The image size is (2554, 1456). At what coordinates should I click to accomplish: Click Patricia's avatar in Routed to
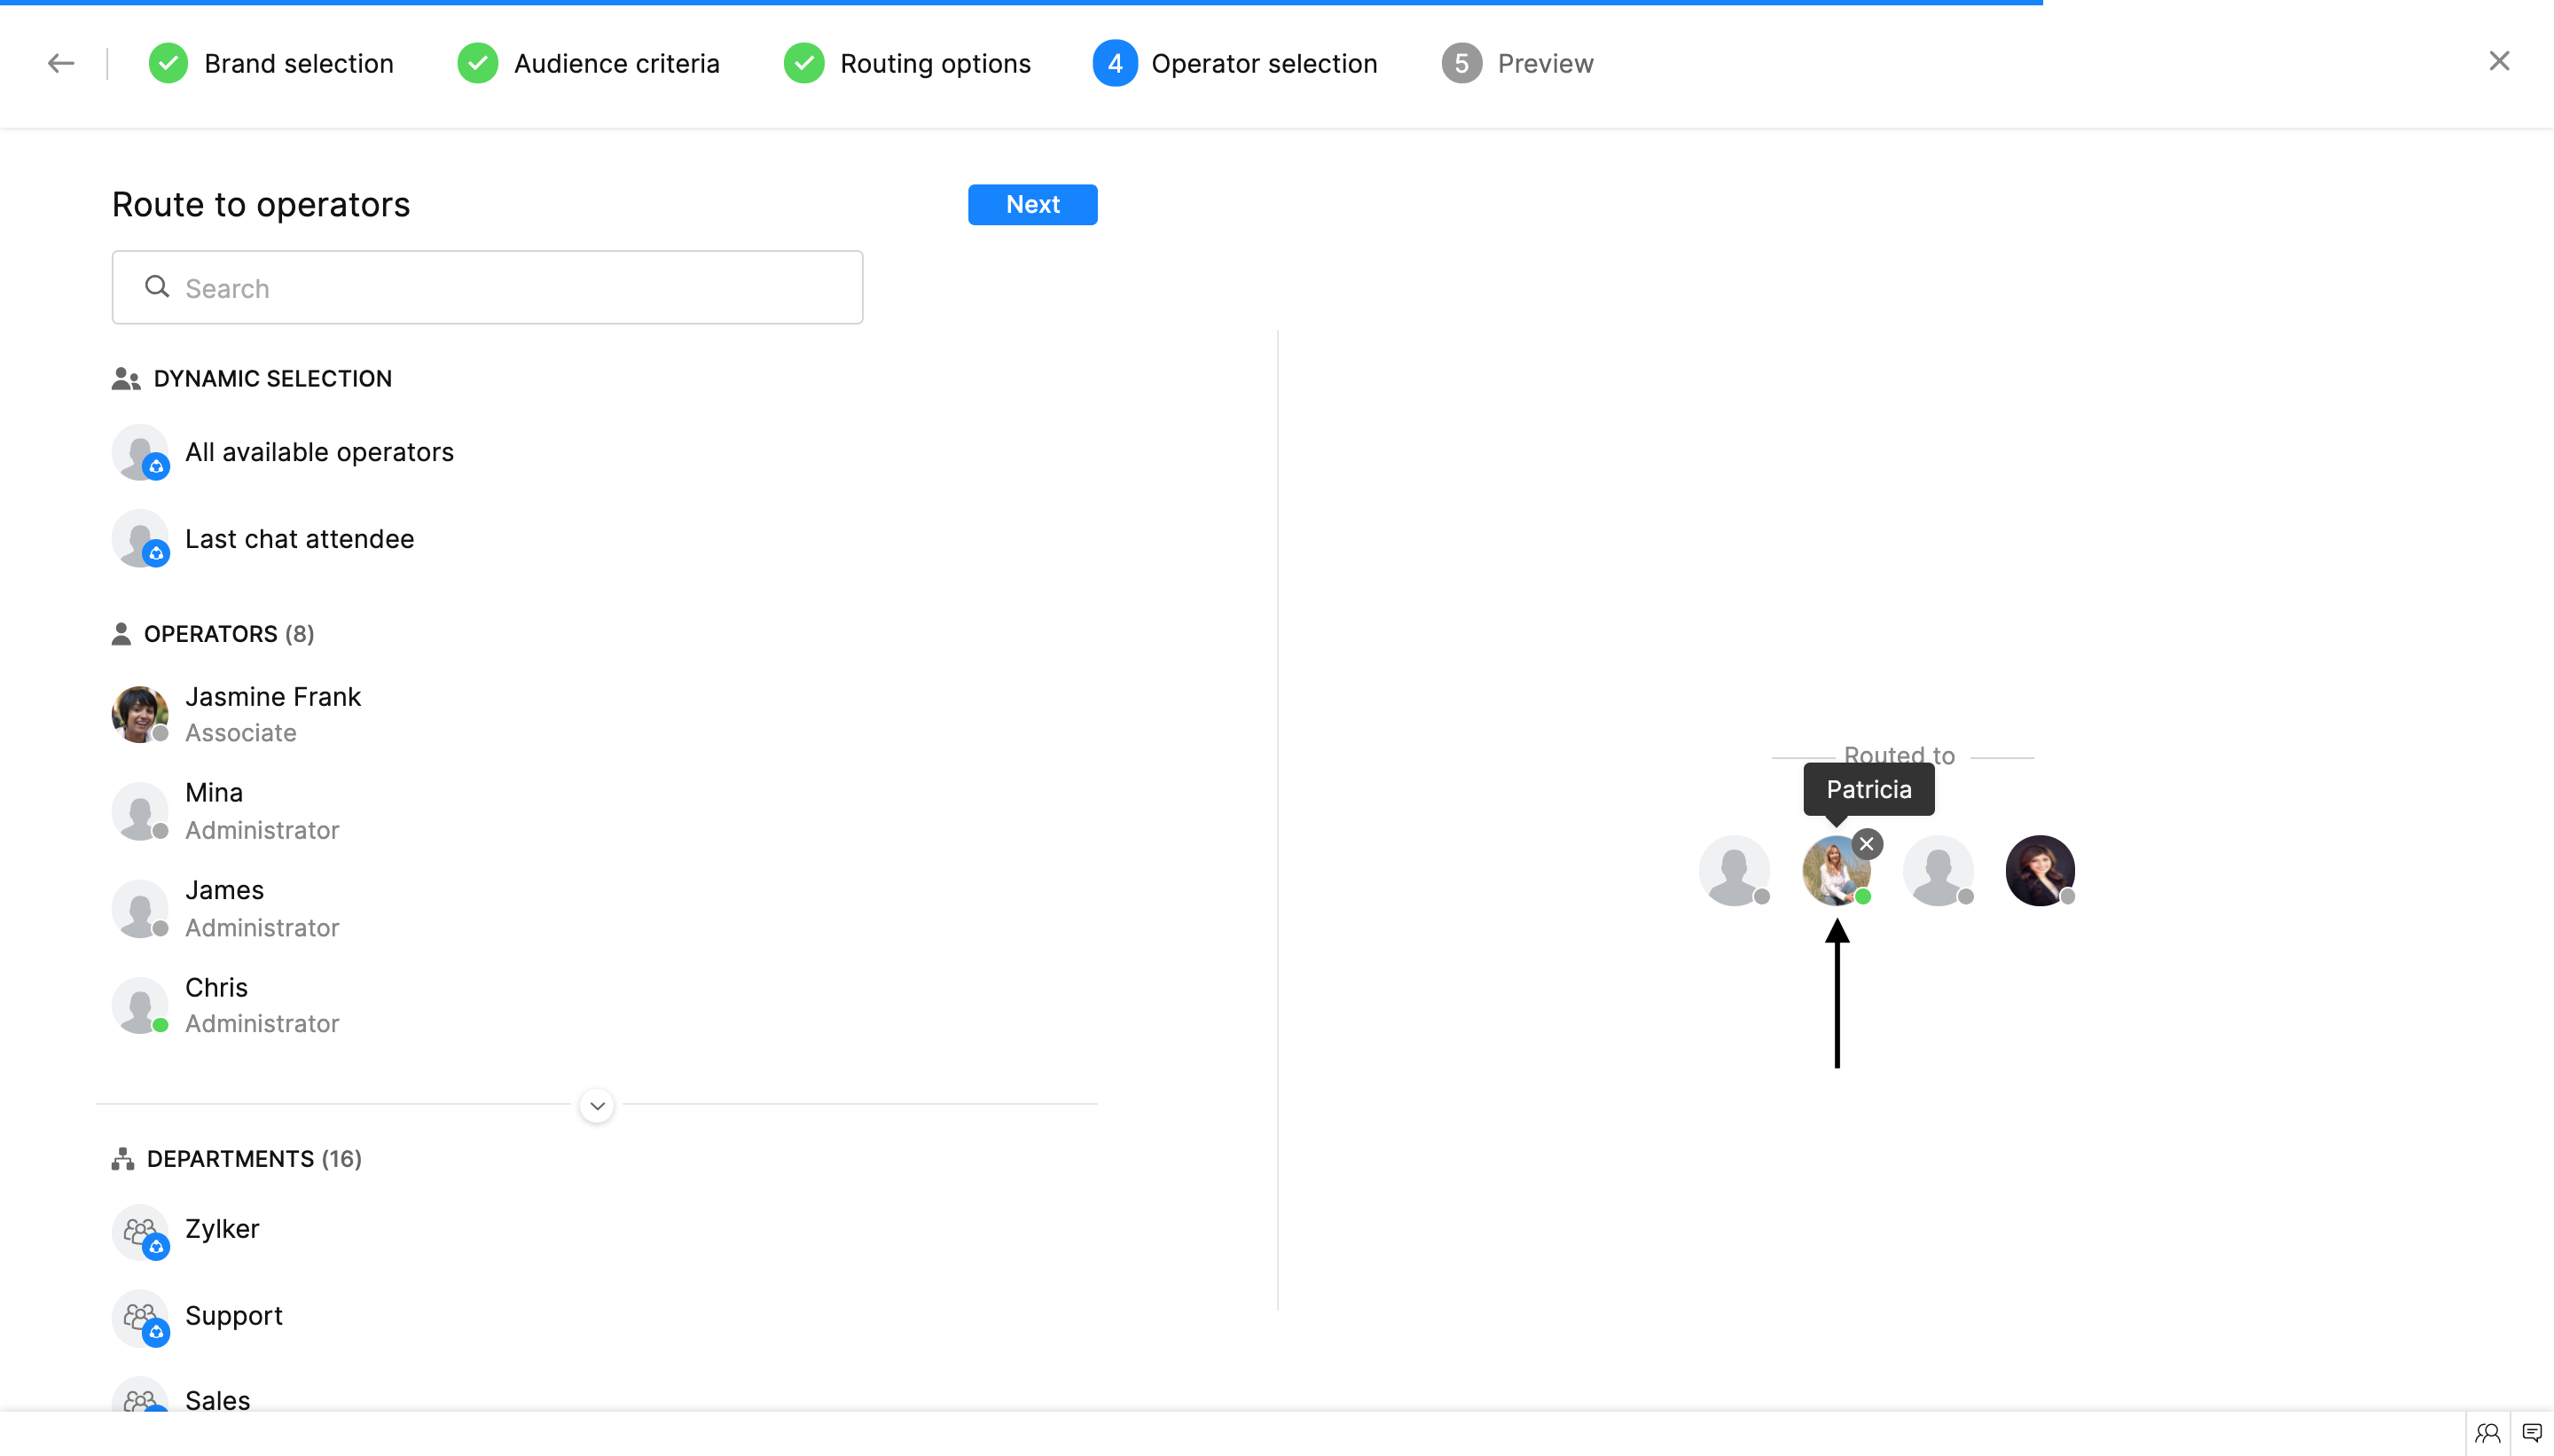pos(1834,872)
